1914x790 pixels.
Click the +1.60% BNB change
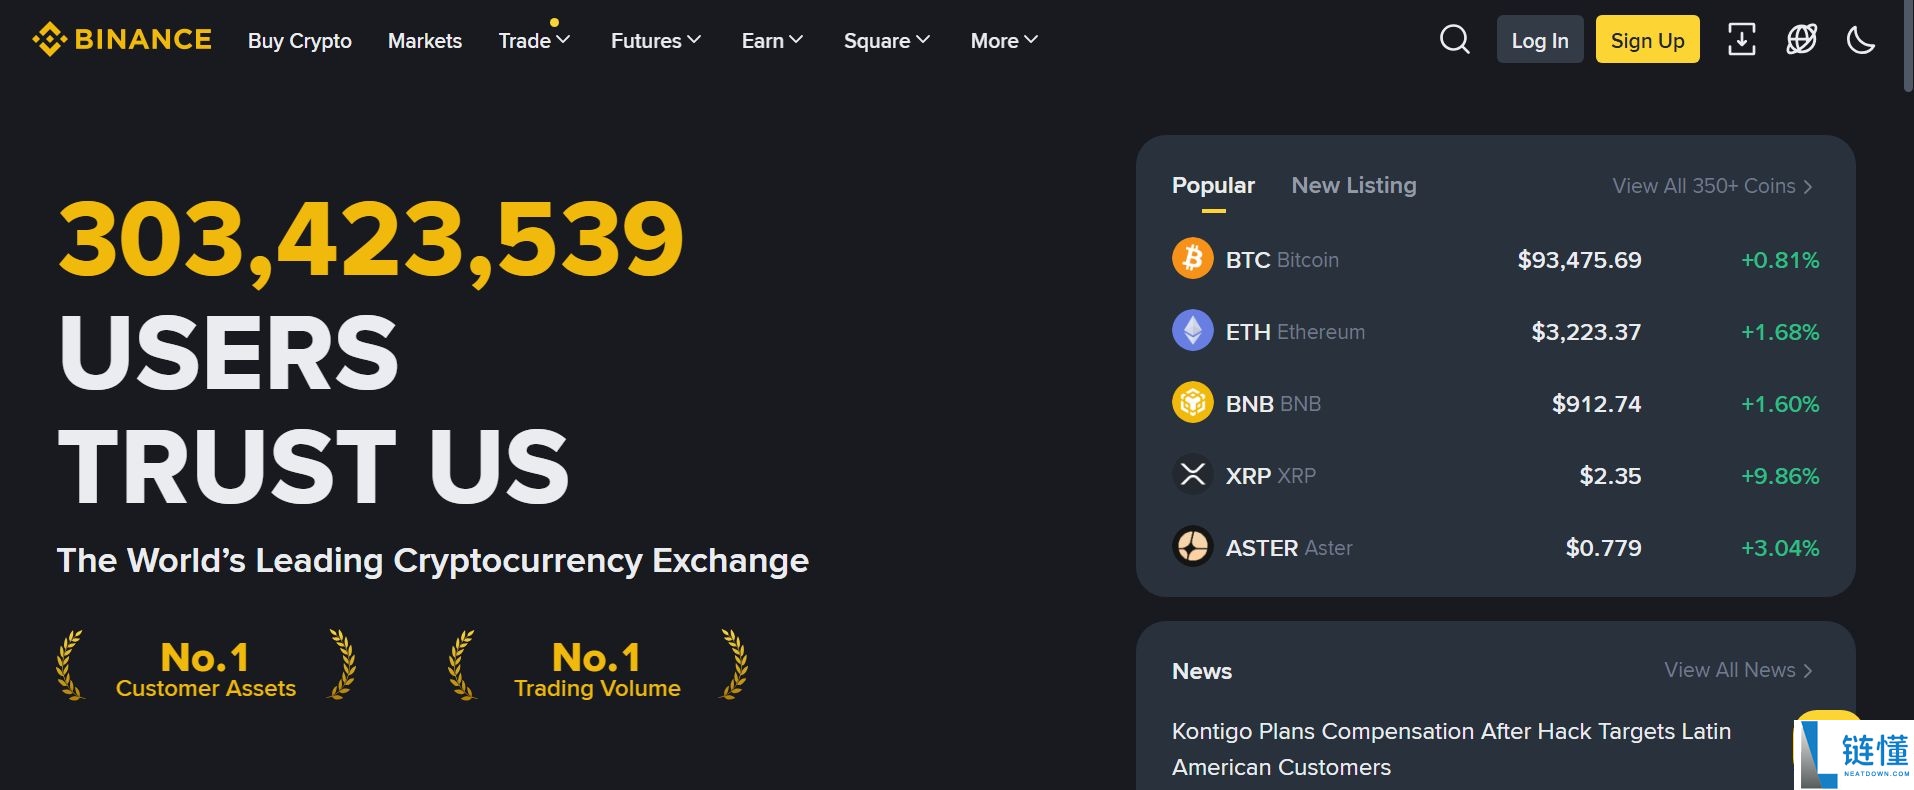[1780, 404]
